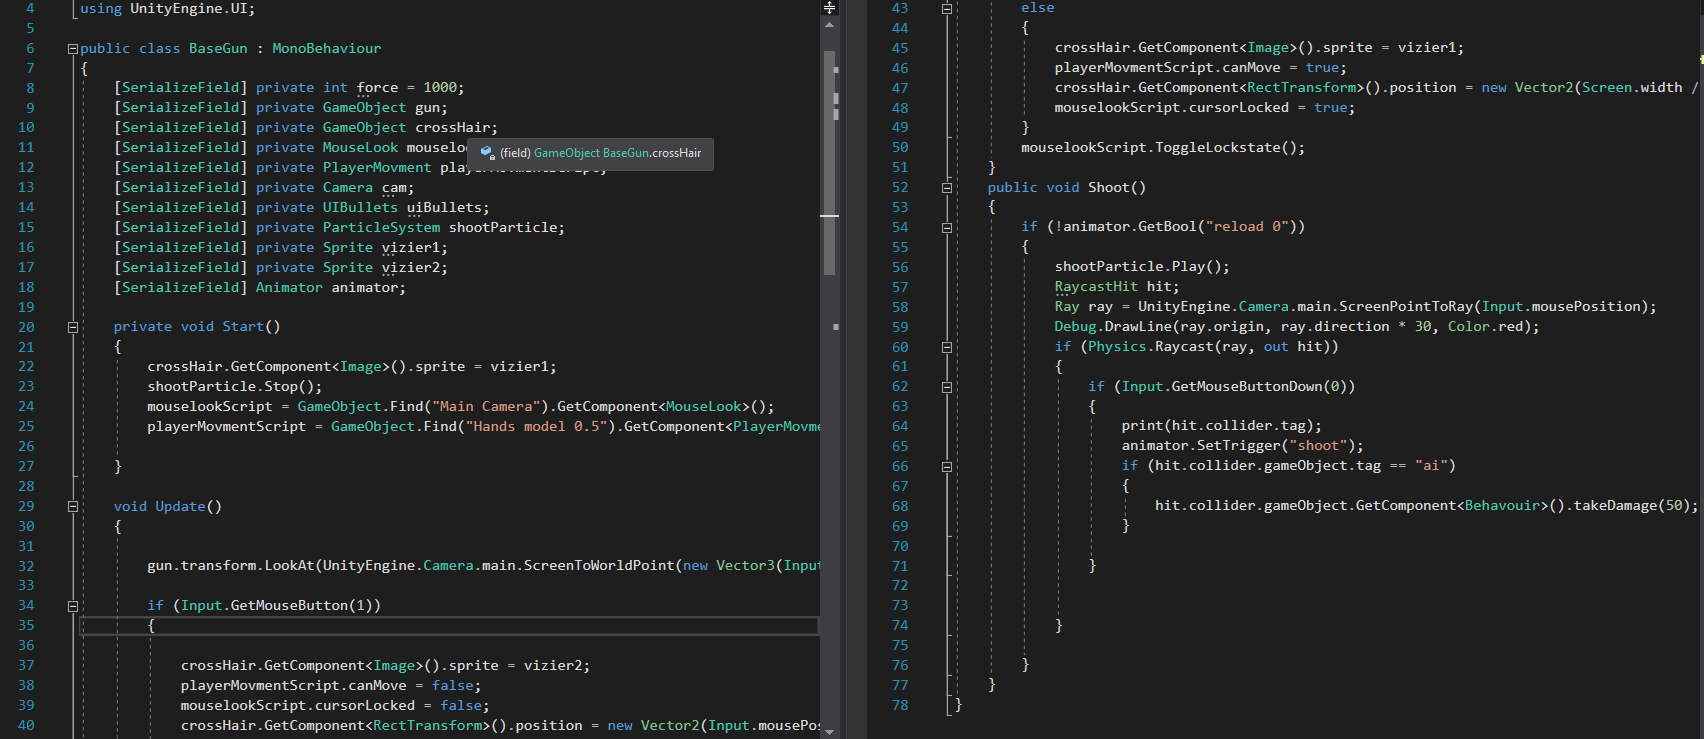This screenshot has width=1704, height=739.
Task: Click the "ai" string on line 66
Action: pyautogui.click(x=1431, y=466)
